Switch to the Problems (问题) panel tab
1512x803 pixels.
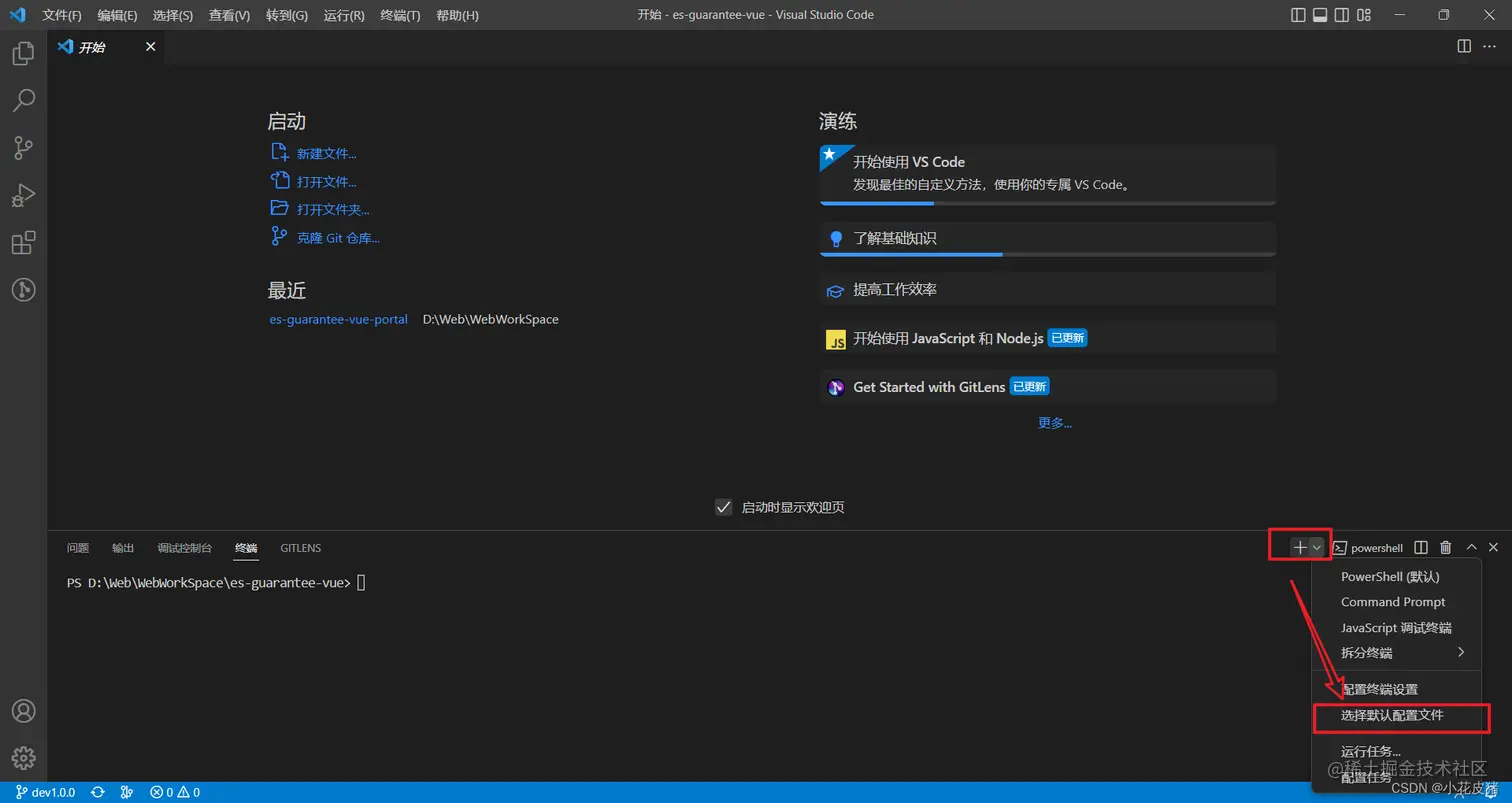tap(78, 548)
